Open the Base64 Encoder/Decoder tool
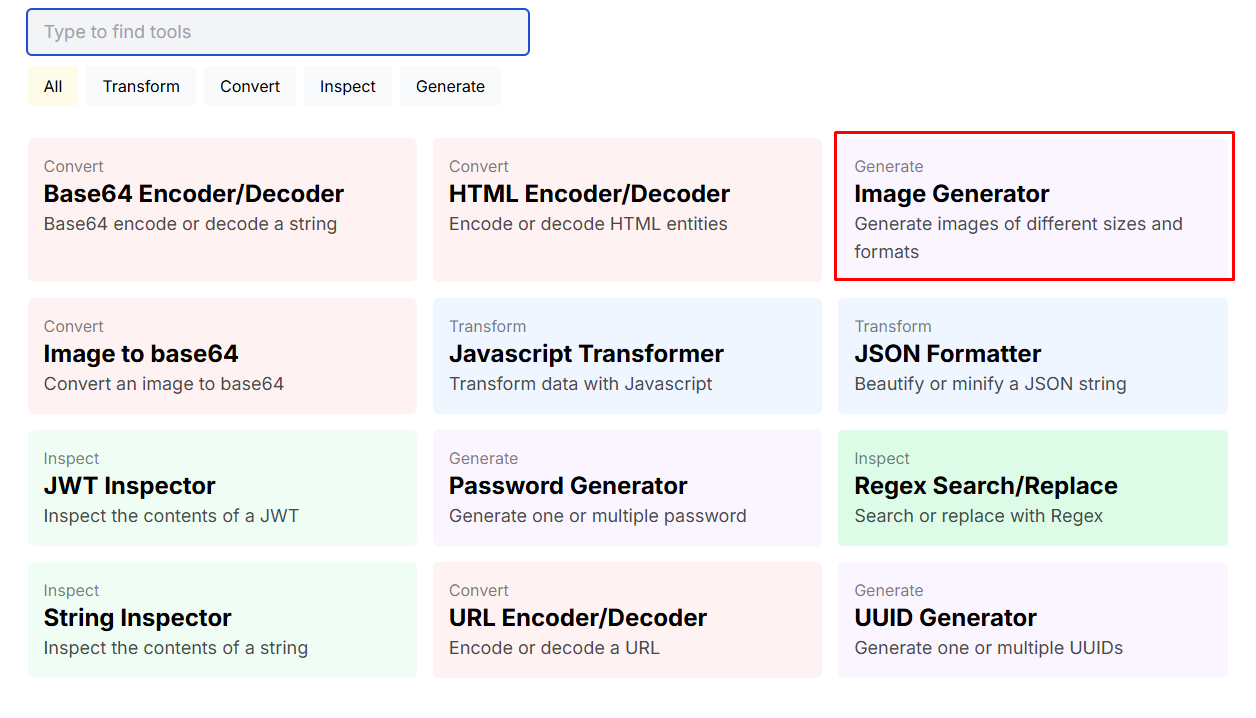This screenshot has height=718, width=1256. 222,210
